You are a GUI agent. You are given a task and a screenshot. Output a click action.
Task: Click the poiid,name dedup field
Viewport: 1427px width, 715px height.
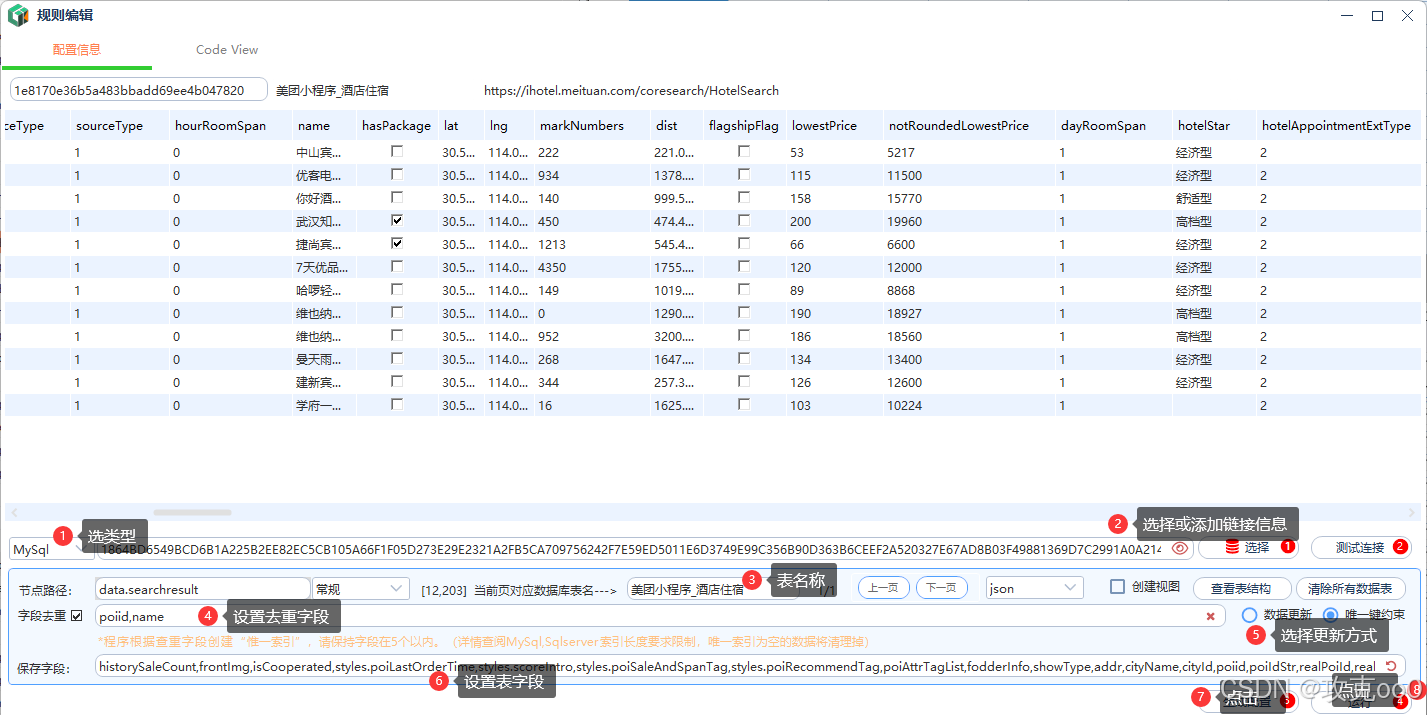660,616
